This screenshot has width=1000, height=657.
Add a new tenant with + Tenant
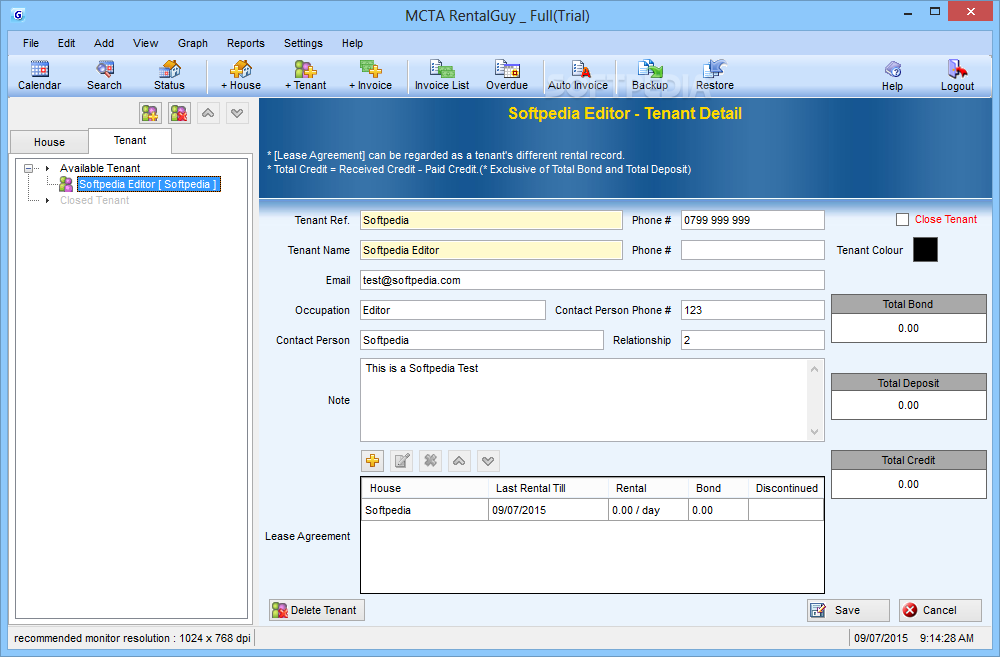coord(305,75)
